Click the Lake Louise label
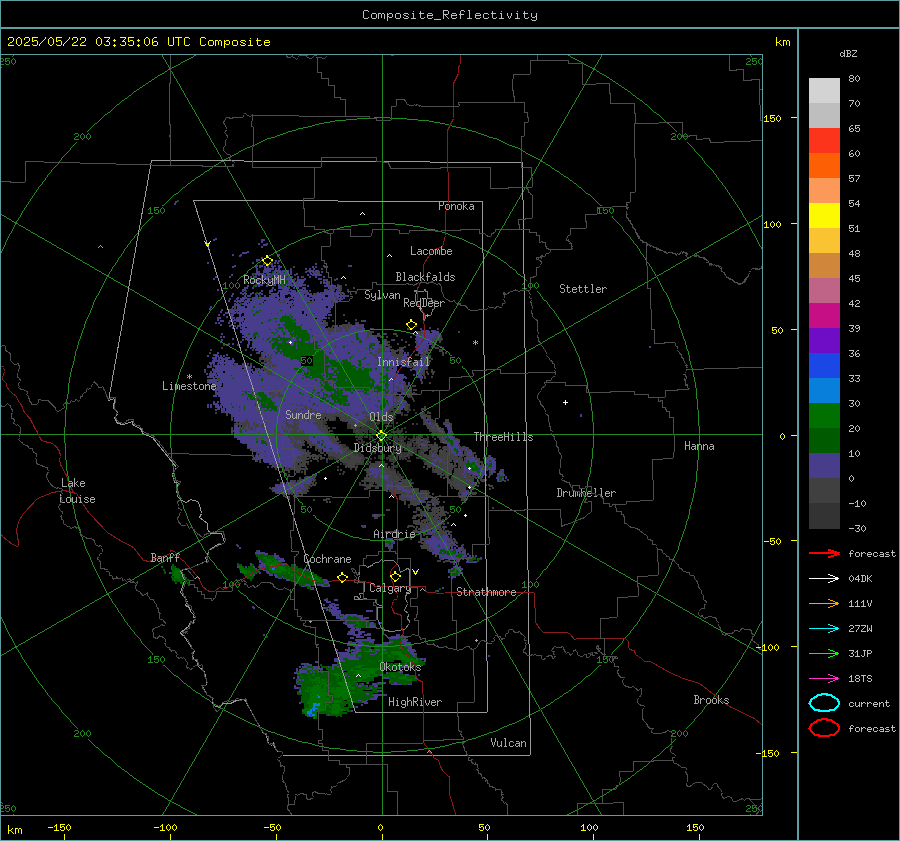The height and width of the screenshot is (841, 900). pyautogui.click(x=77, y=491)
